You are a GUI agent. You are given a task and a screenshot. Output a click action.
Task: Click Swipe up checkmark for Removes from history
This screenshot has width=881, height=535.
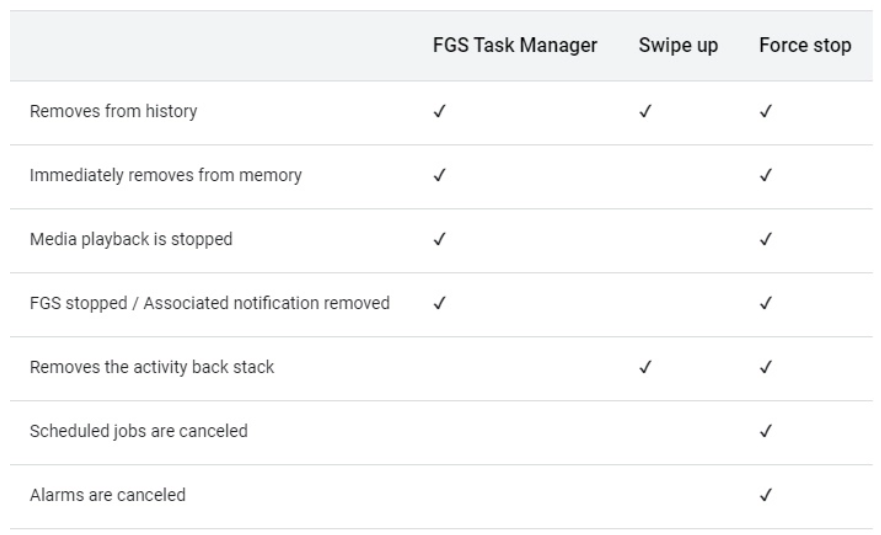[x=645, y=112]
